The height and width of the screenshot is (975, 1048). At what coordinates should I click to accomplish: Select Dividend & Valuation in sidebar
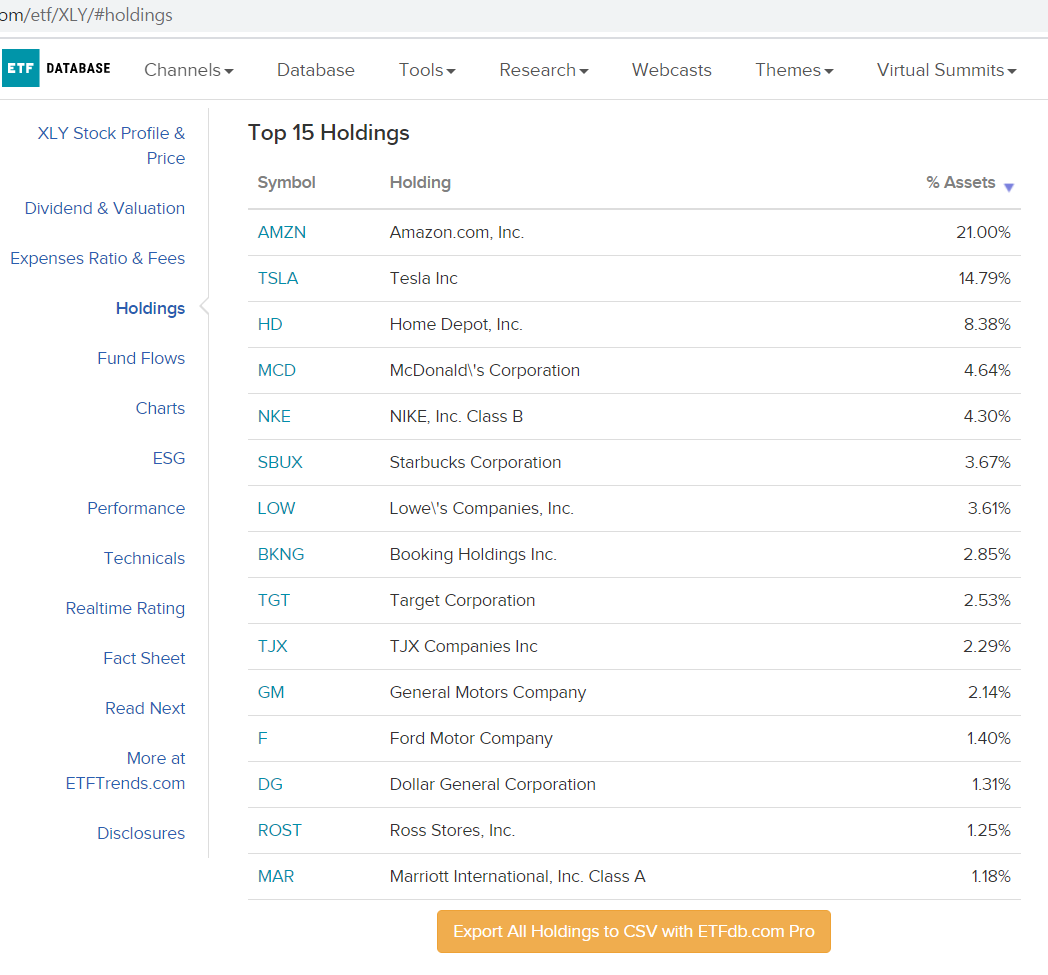[105, 208]
